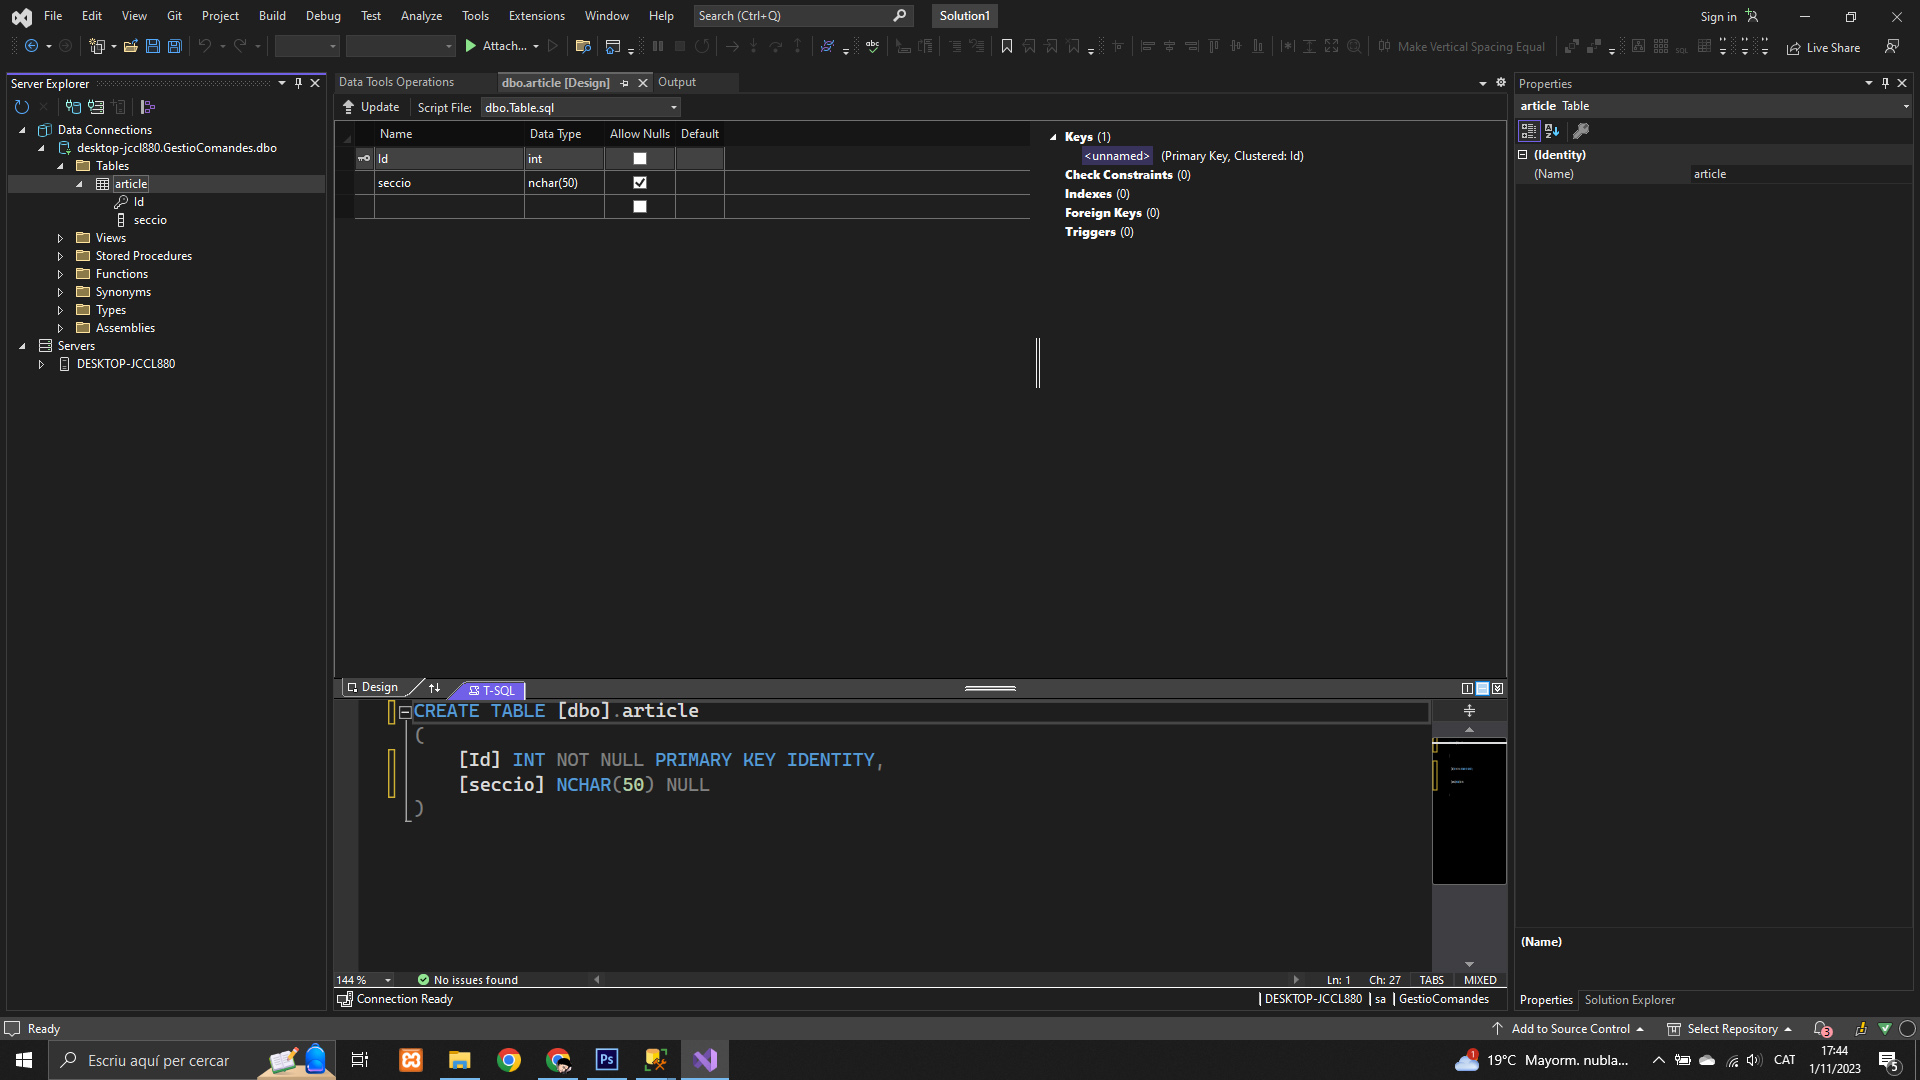This screenshot has height=1080, width=1920.
Task: Click the Search (Ctrl+Q) input box
Action: tap(790, 16)
